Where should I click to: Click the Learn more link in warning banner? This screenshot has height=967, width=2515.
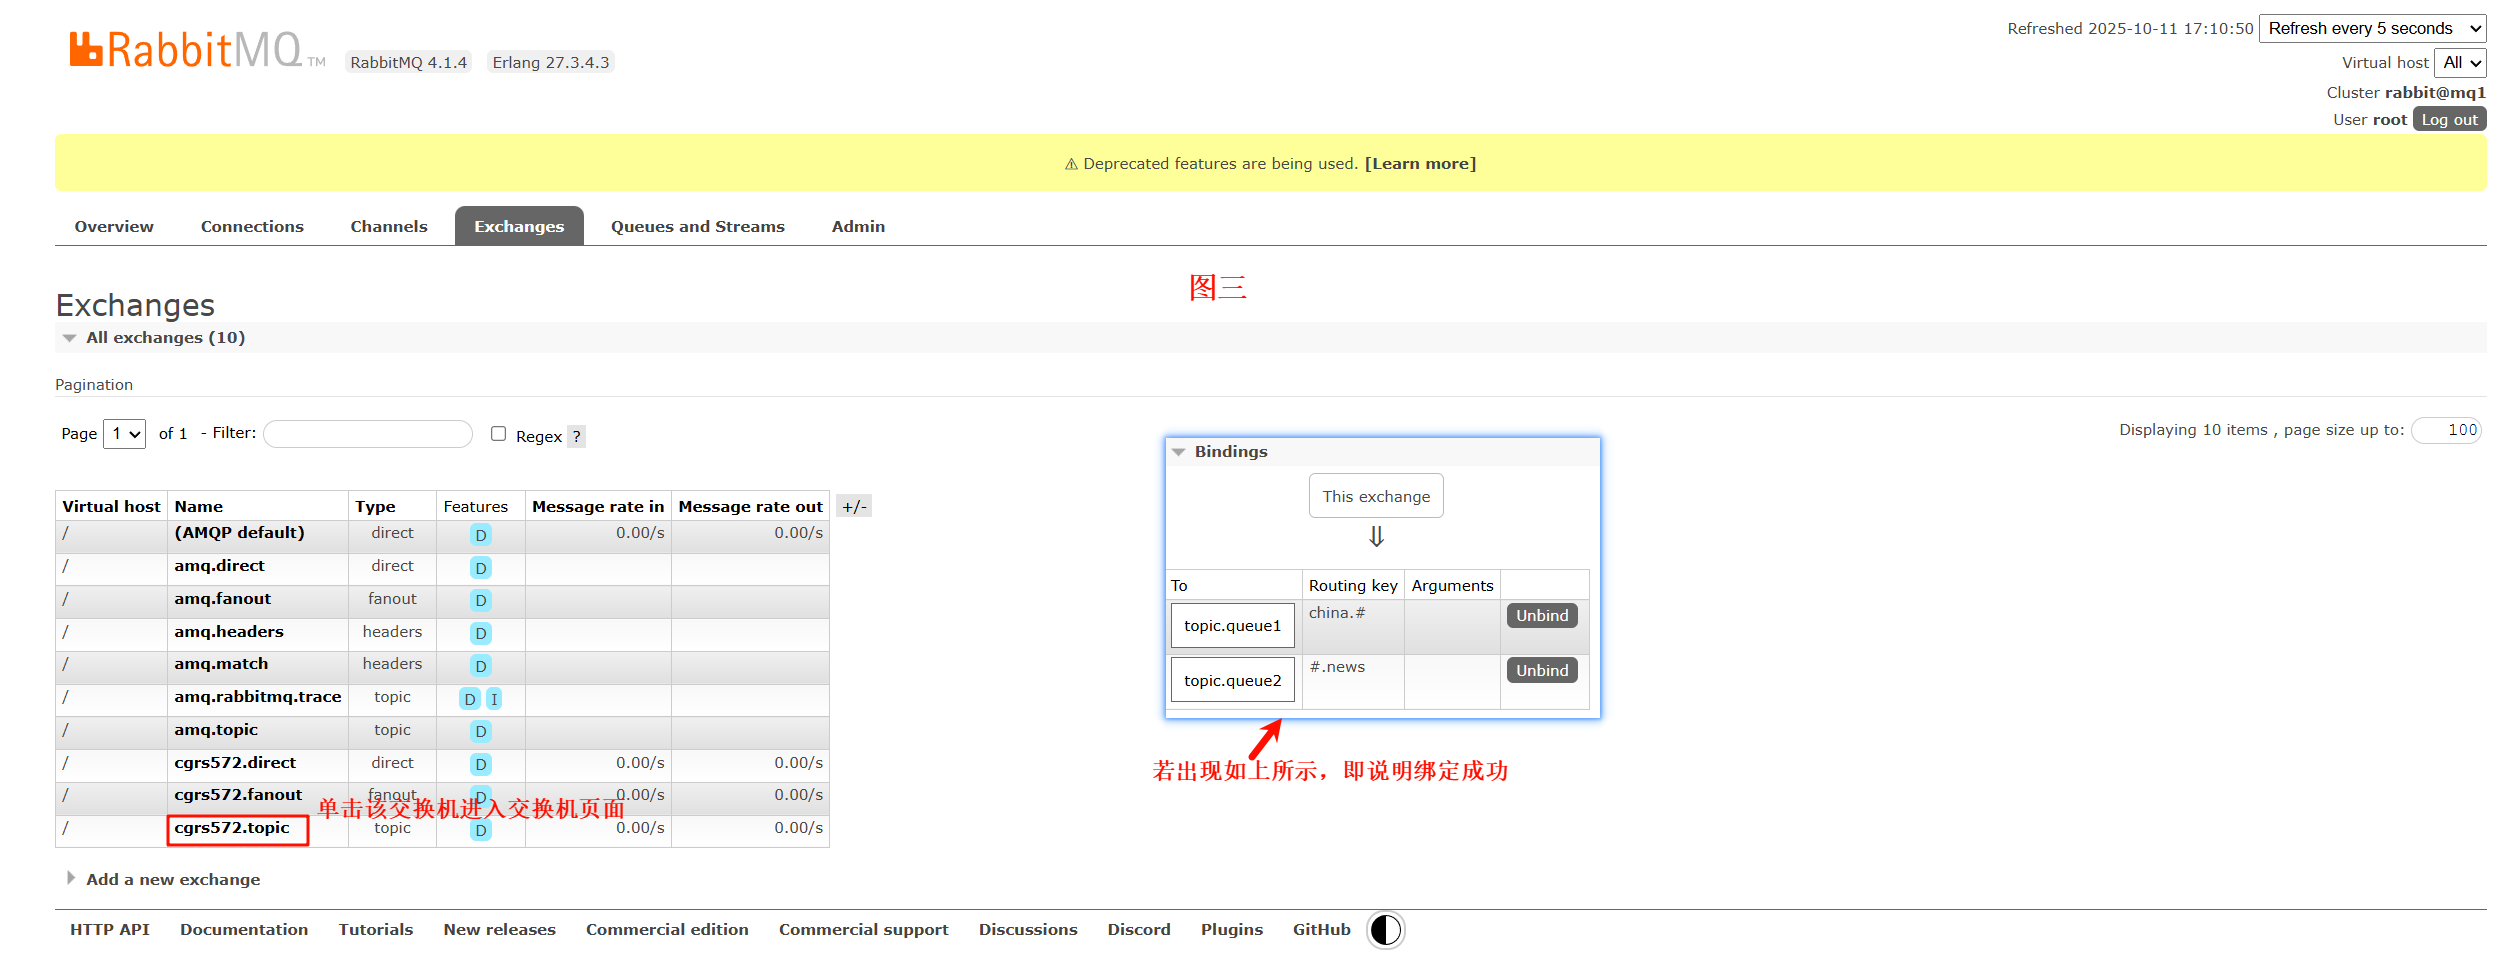pyautogui.click(x=1420, y=164)
